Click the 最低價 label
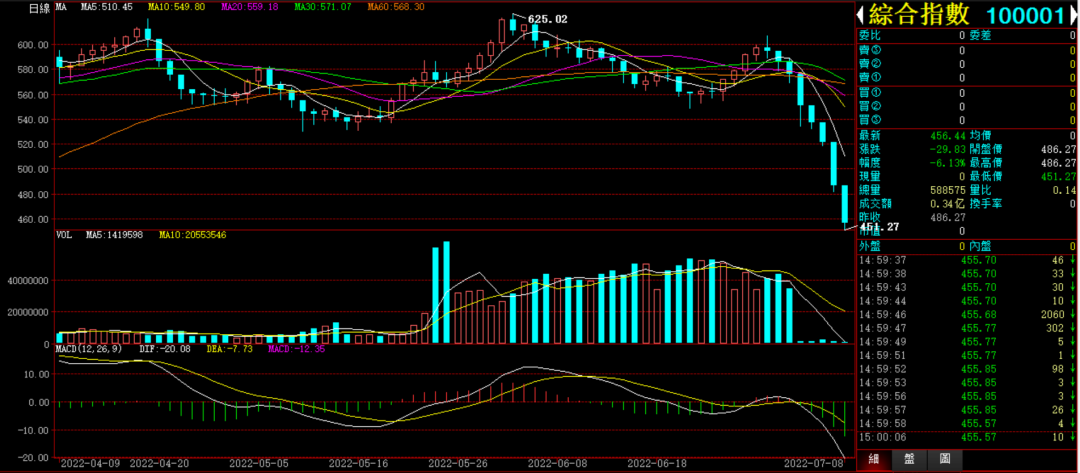This screenshot has height=473, width=1080. pos(985,177)
